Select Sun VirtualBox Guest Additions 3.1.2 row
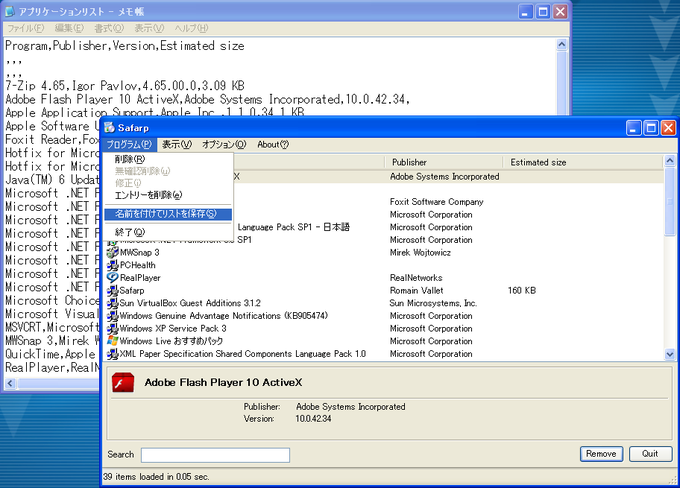The width and height of the screenshot is (680, 488). point(385,303)
